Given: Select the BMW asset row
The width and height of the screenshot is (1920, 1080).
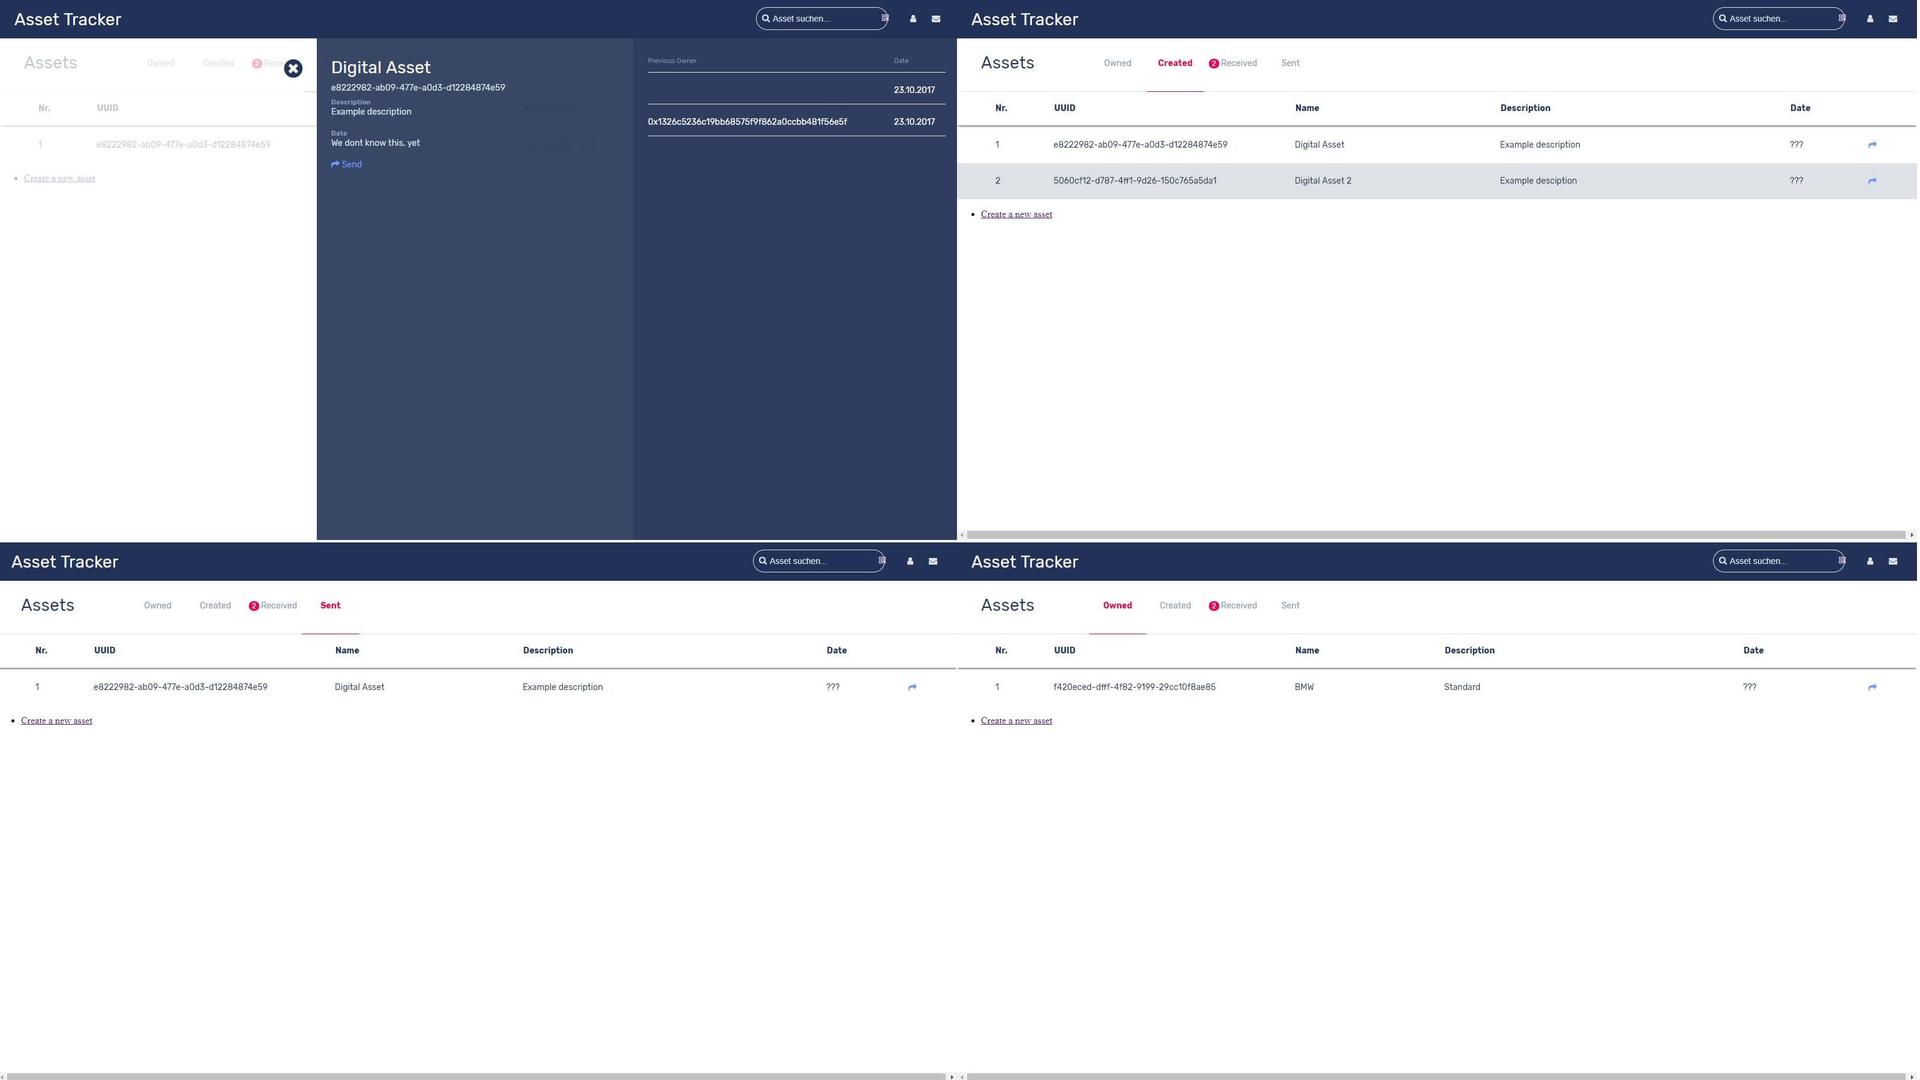Looking at the screenshot, I should [x=1304, y=688].
